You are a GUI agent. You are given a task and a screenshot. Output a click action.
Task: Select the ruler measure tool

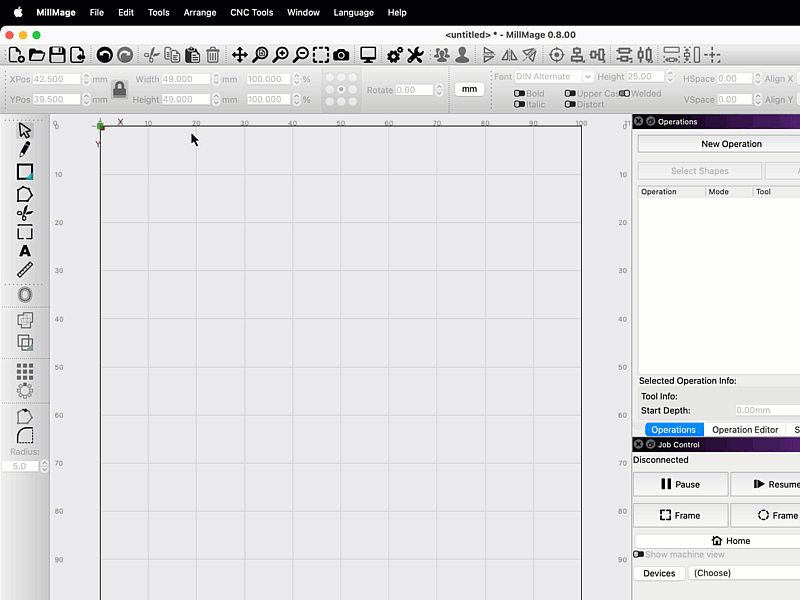tap(25, 270)
